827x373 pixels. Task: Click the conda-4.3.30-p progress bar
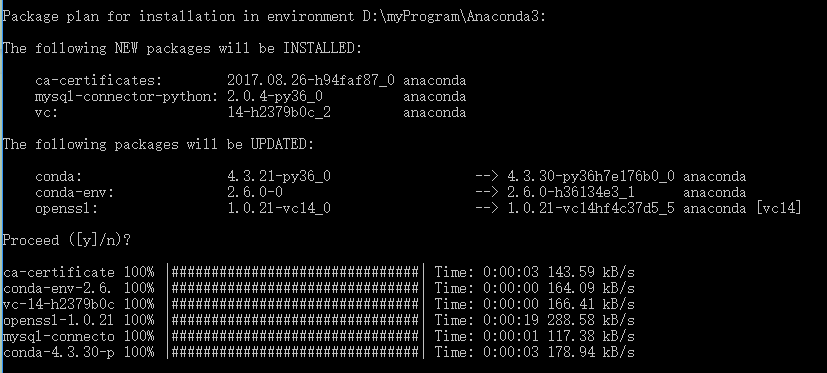295,352
